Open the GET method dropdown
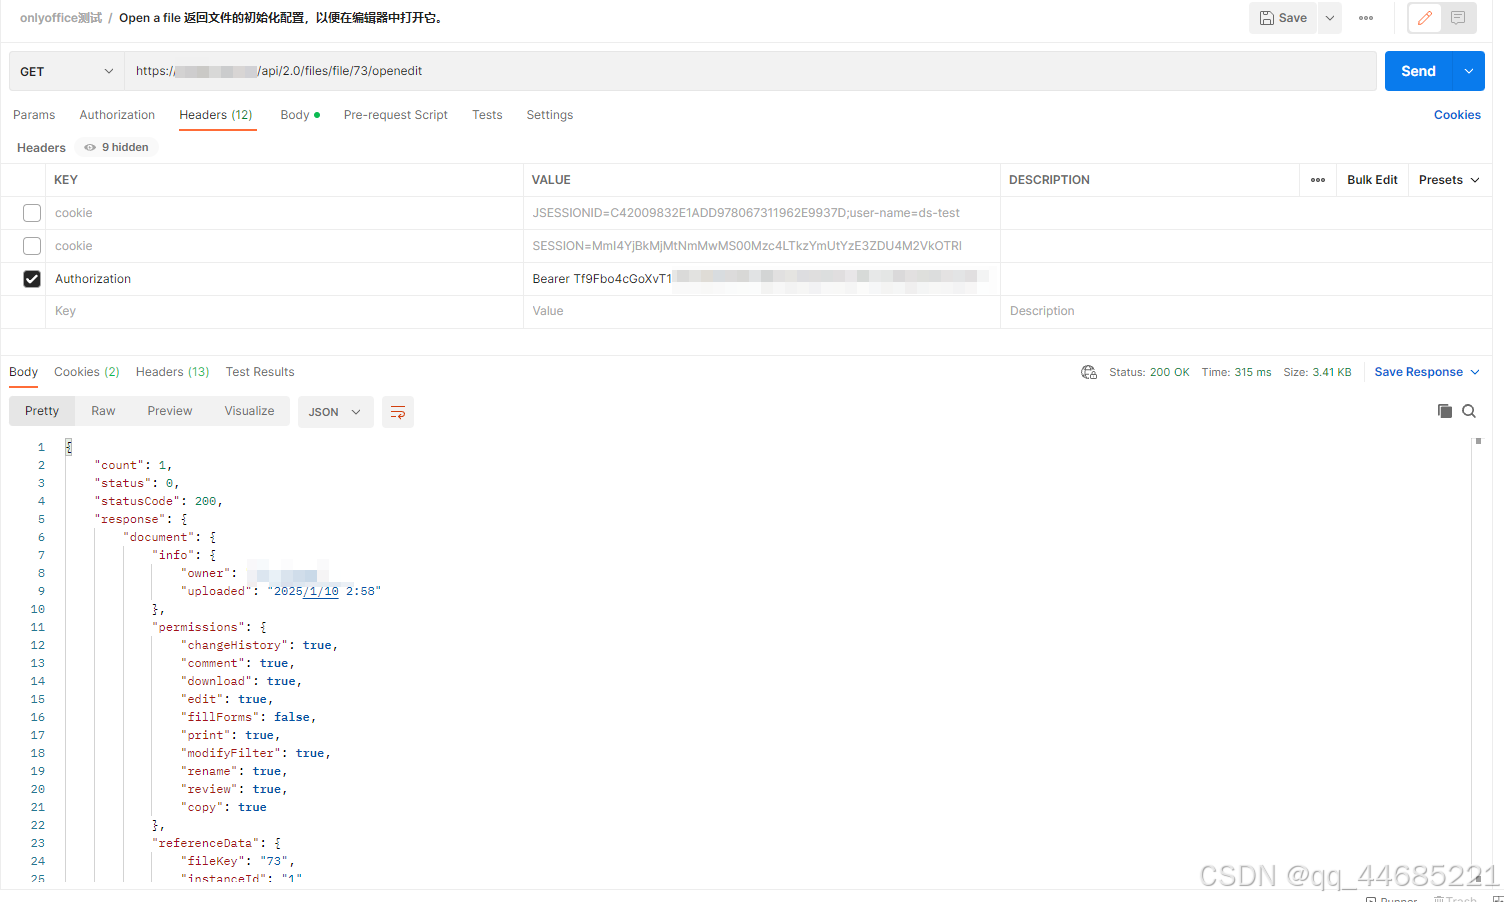Viewport: 1504px width, 902px height. point(66,71)
